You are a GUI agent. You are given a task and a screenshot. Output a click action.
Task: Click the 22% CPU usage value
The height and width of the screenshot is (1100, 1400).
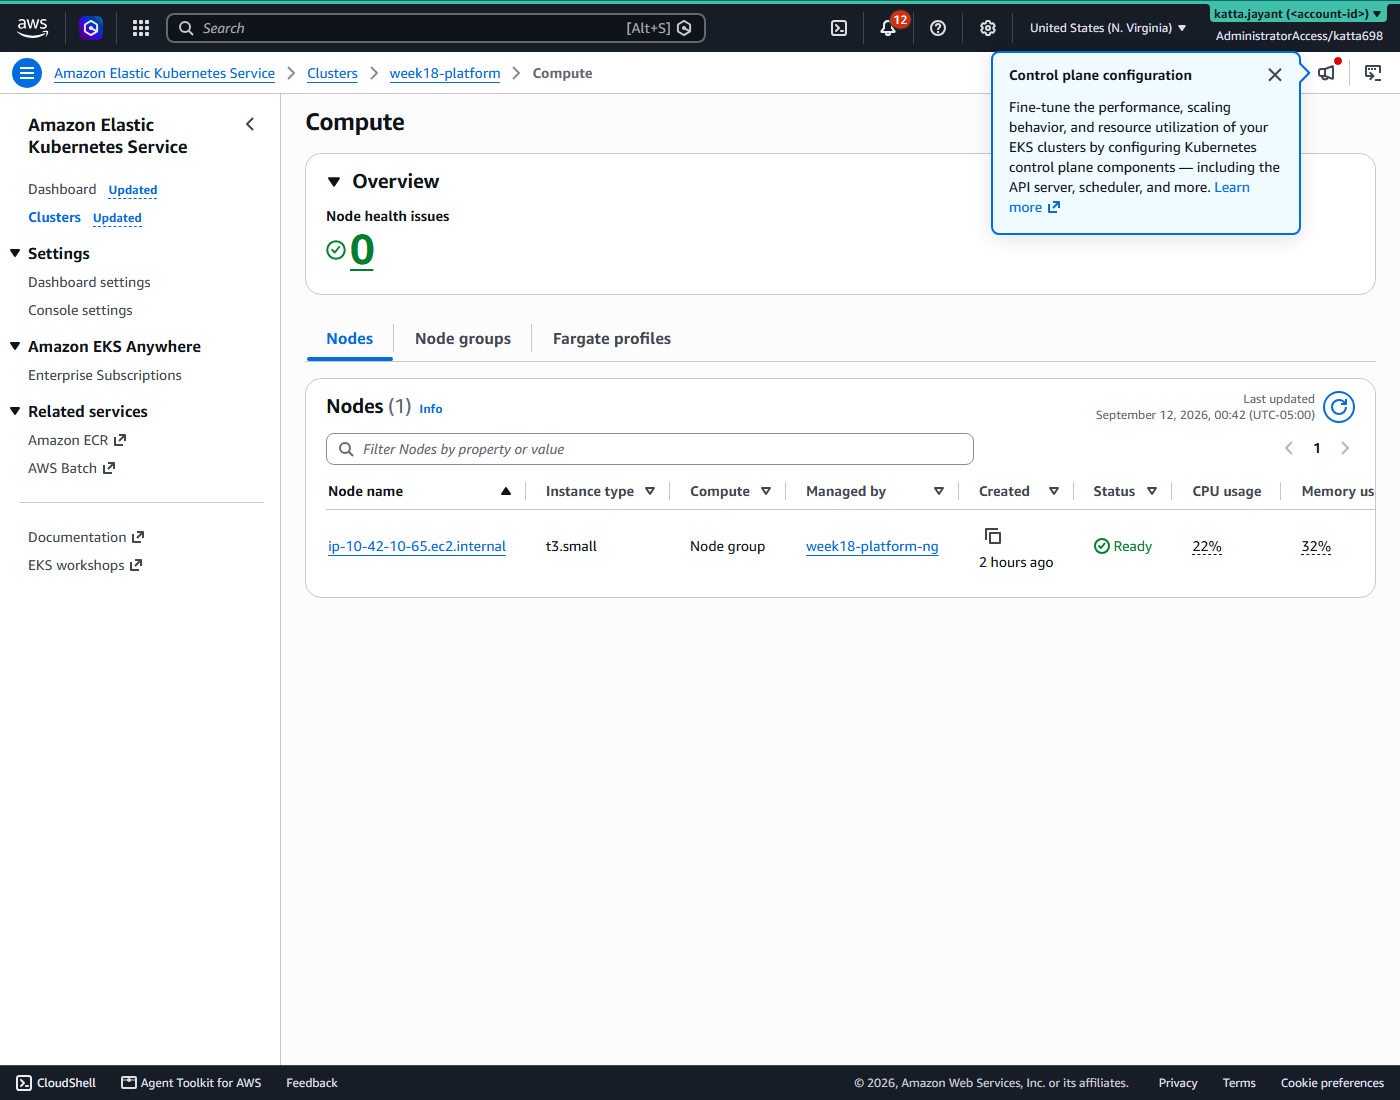pyautogui.click(x=1207, y=546)
